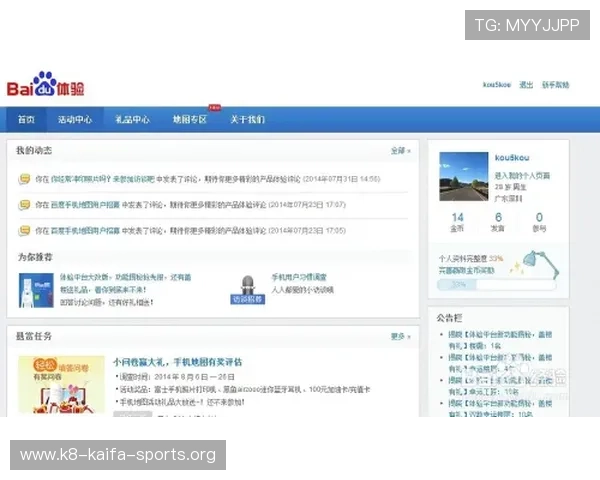
Task: Click the desk lamp illustration icon
Action: coord(541,263)
